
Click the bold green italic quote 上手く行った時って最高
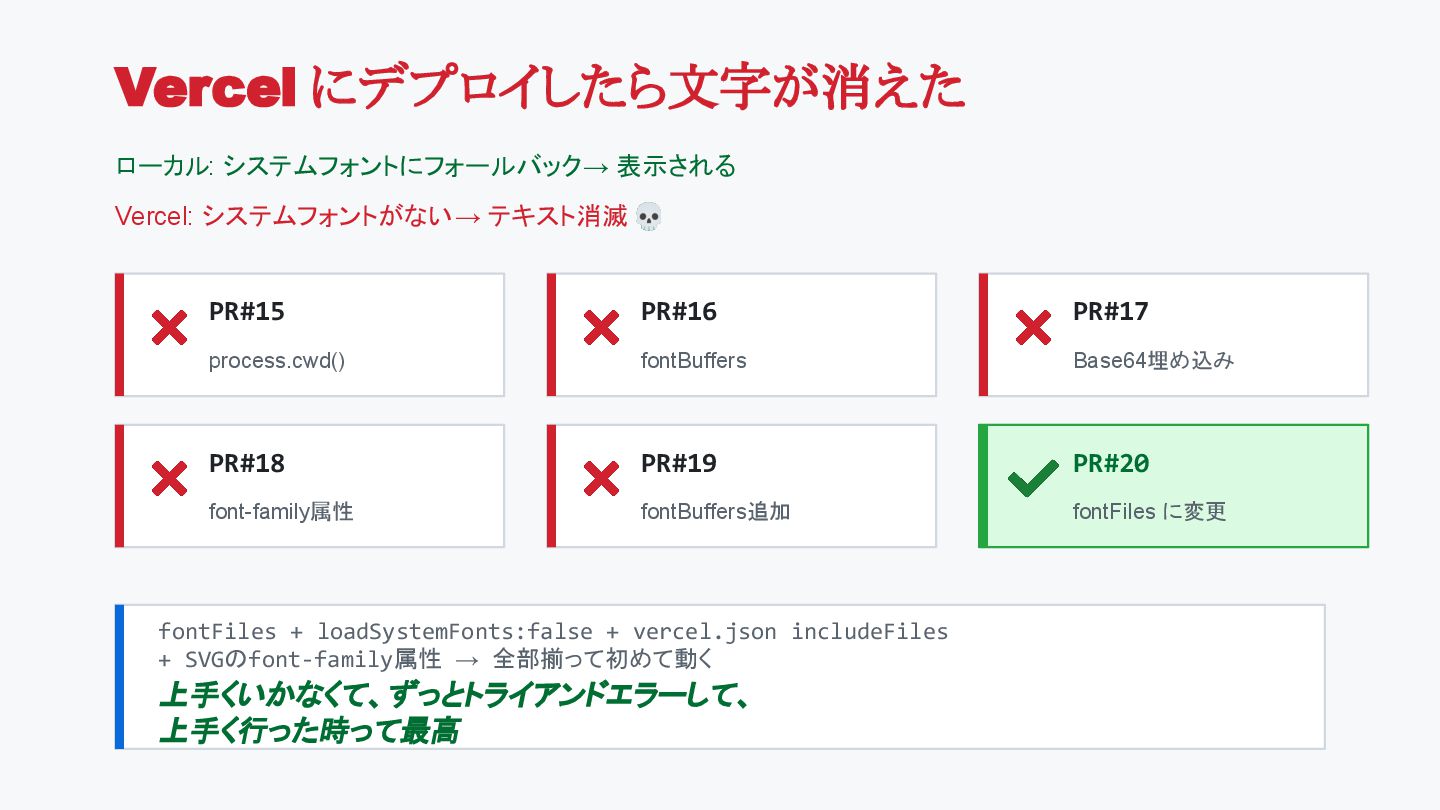[x=309, y=731]
